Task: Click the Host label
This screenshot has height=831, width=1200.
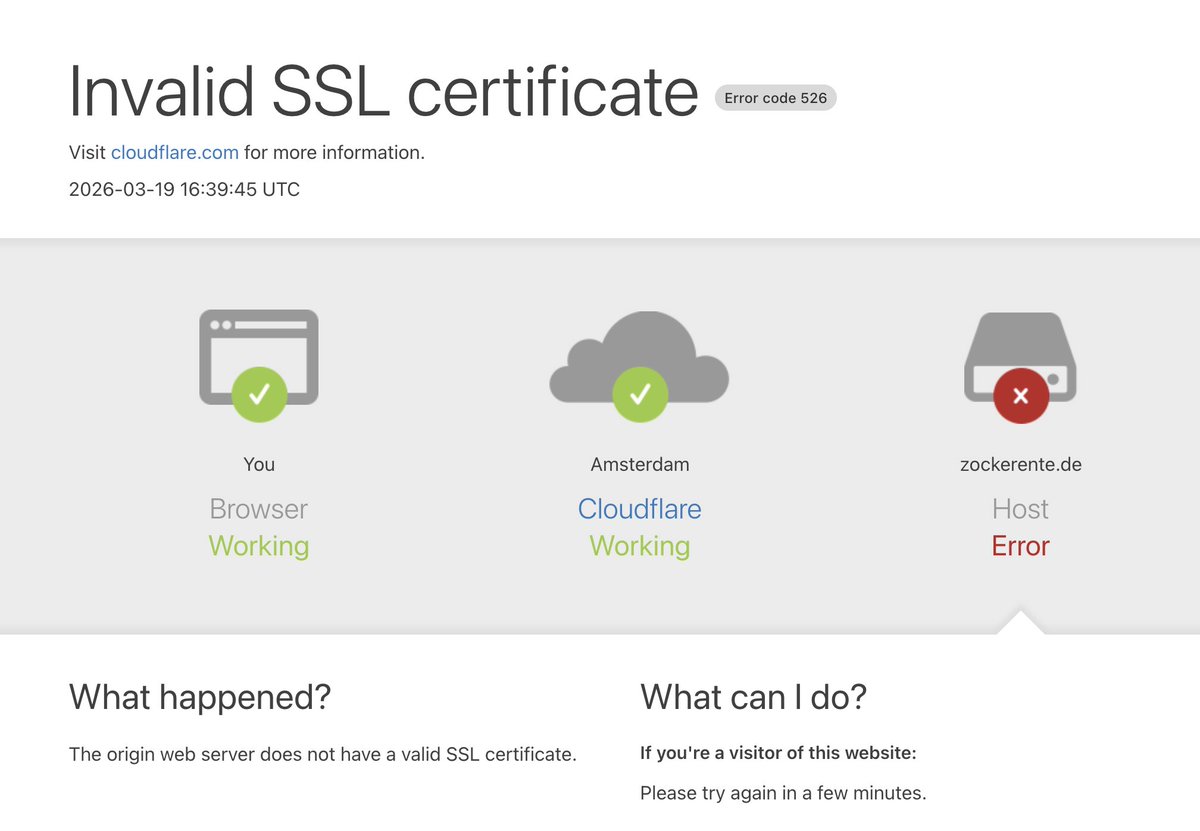Action: point(1020,509)
